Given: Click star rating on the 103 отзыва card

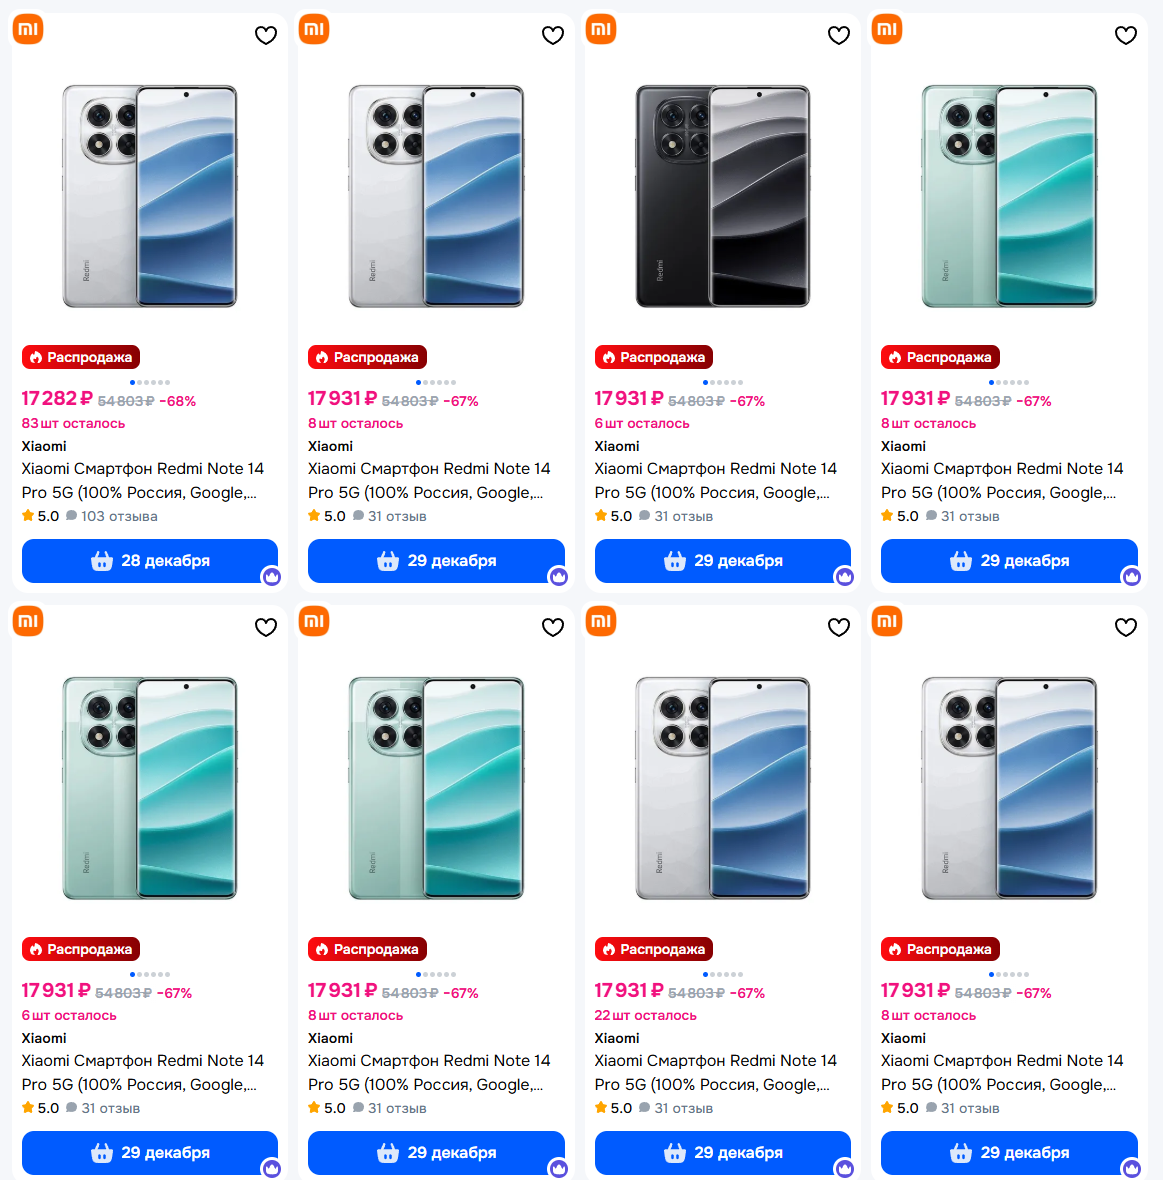Looking at the screenshot, I should tap(41, 516).
